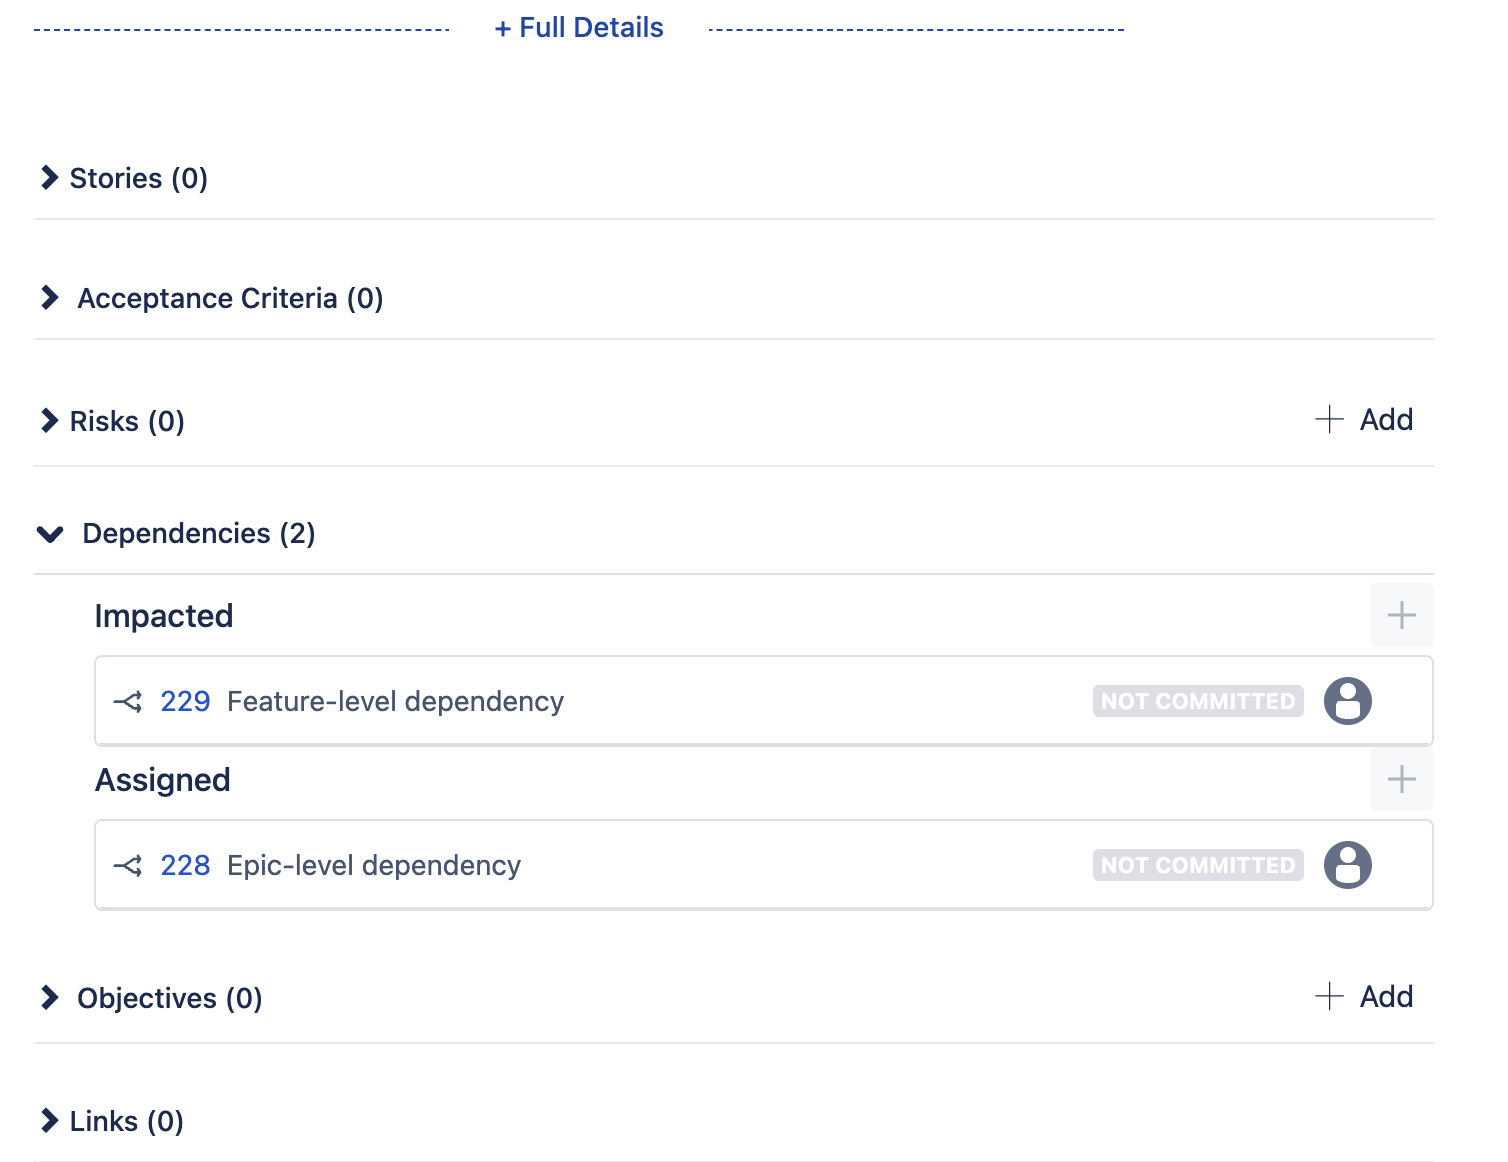Click the NOT COMMITTED badge on Feature-level dependency
The image size is (1508, 1162).
[x=1197, y=701]
